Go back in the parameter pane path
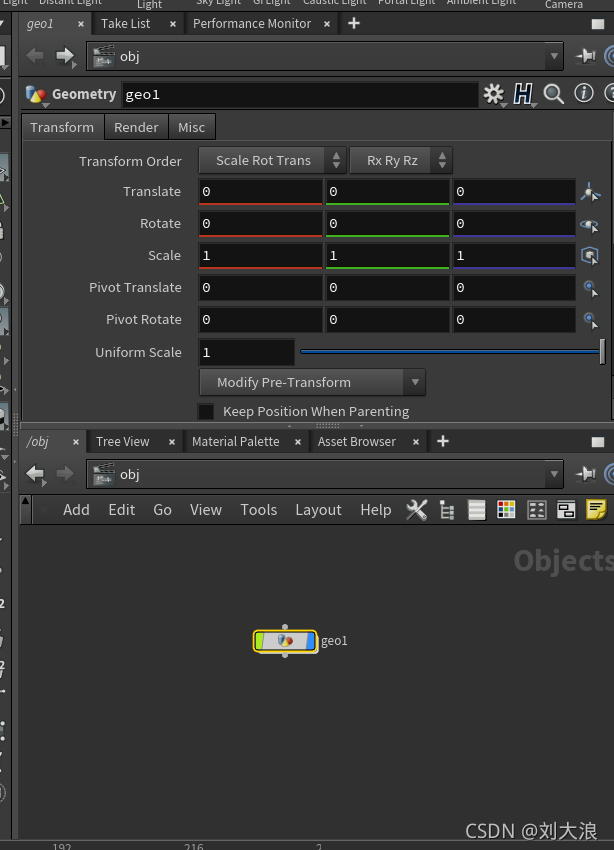The height and width of the screenshot is (850, 614). (x=35, y=55)
